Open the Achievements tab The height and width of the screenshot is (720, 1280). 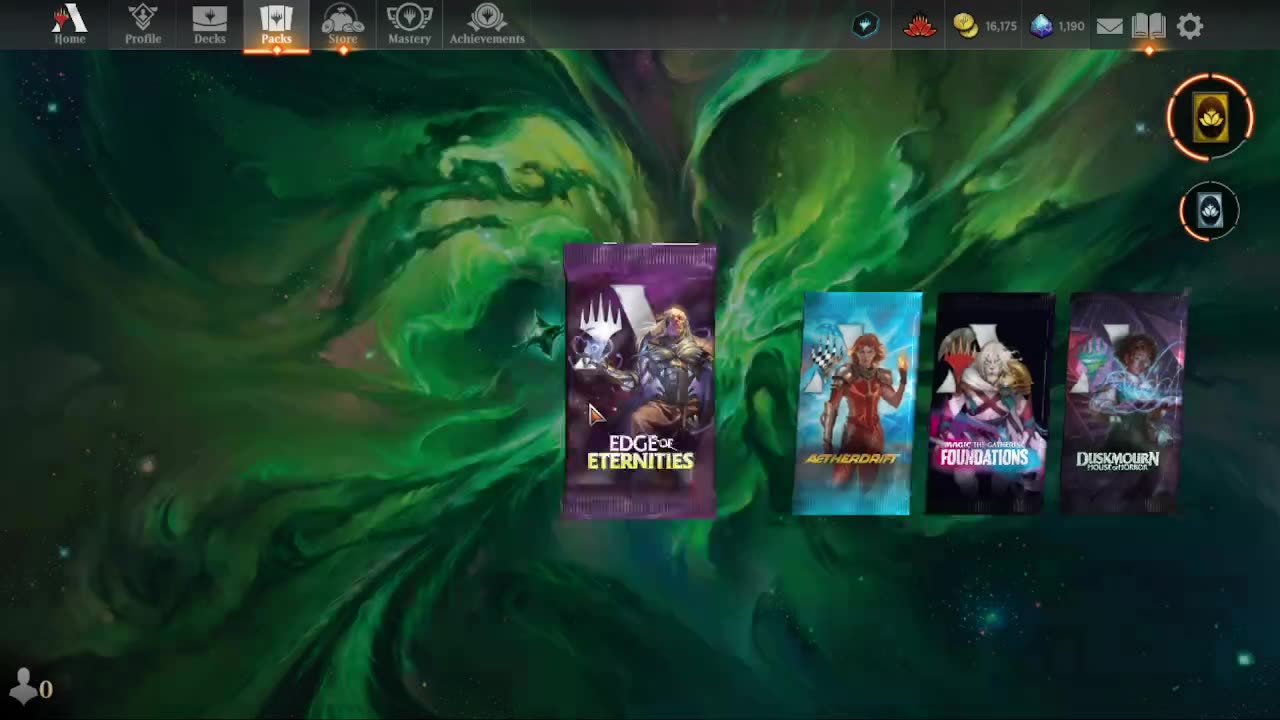pyautogui.click(x=487, y=25)
